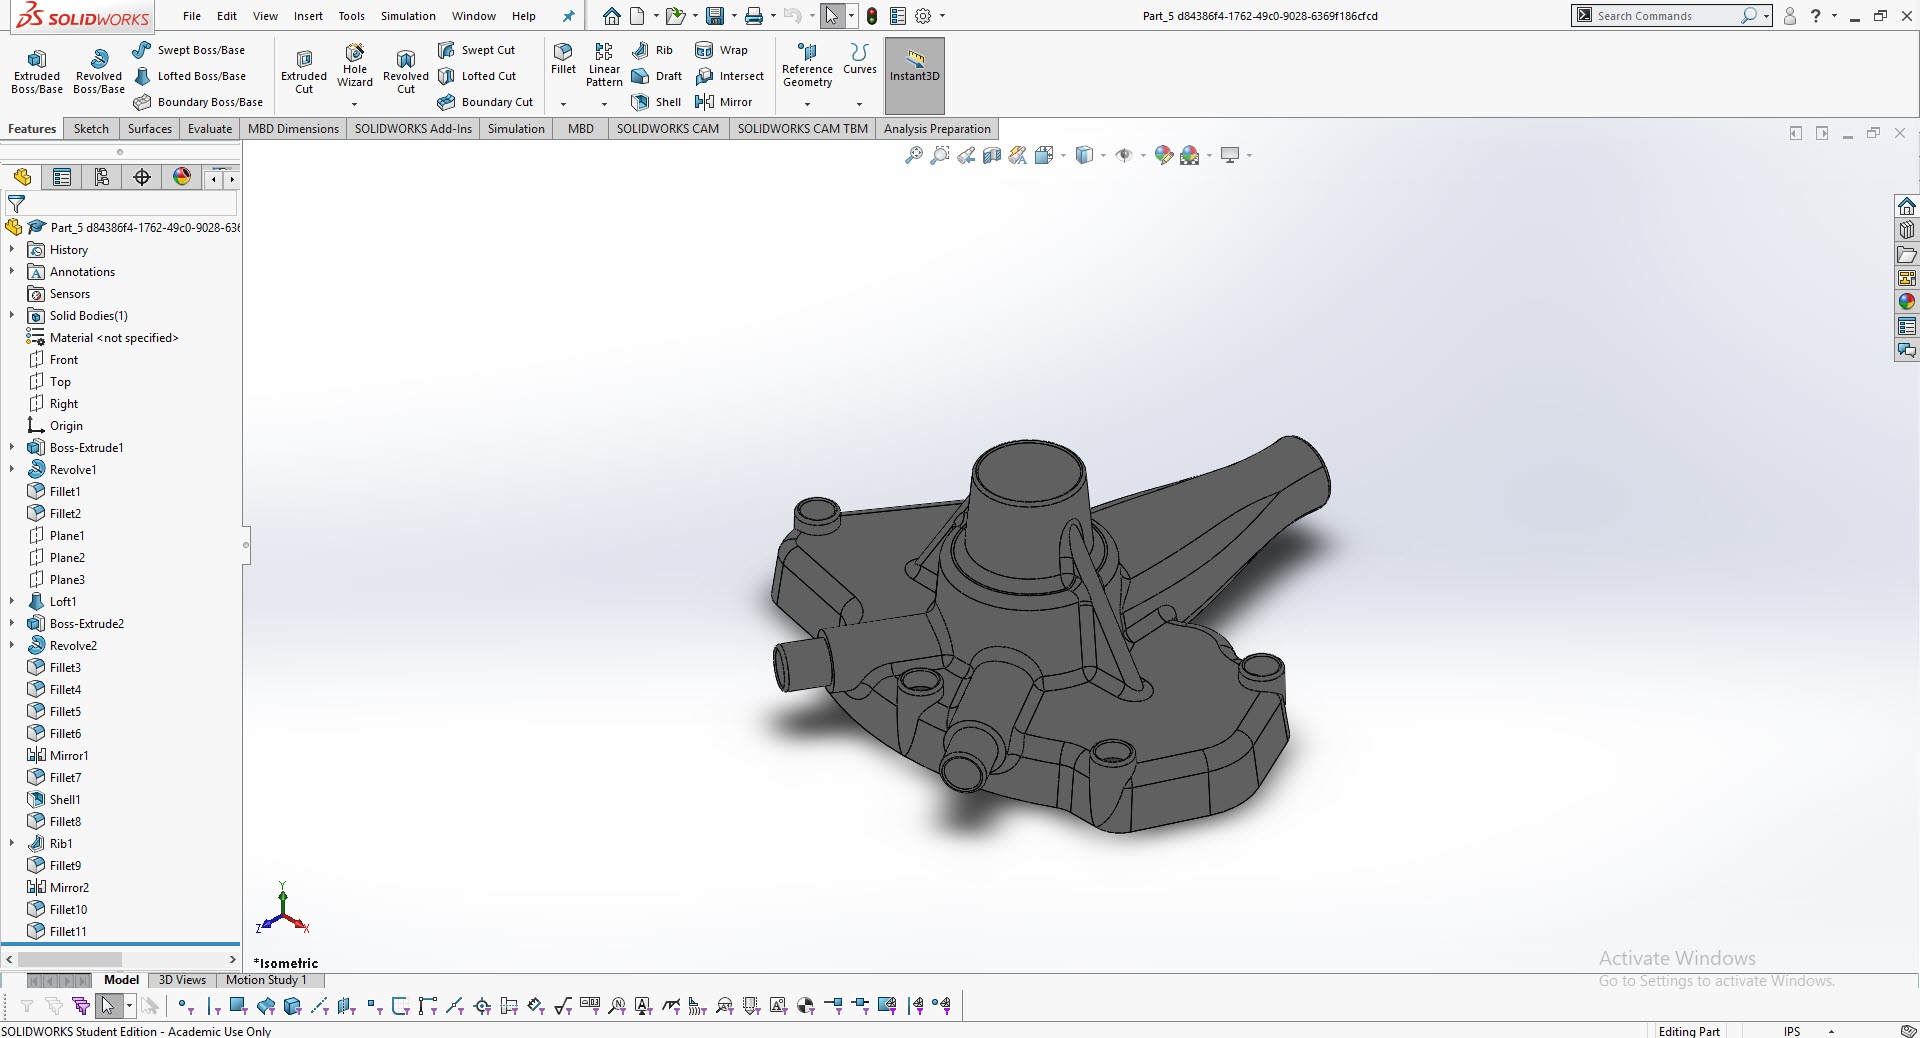Open the Reference Geometry dropdown
1920x1038 pixels.
coord(807,104)
